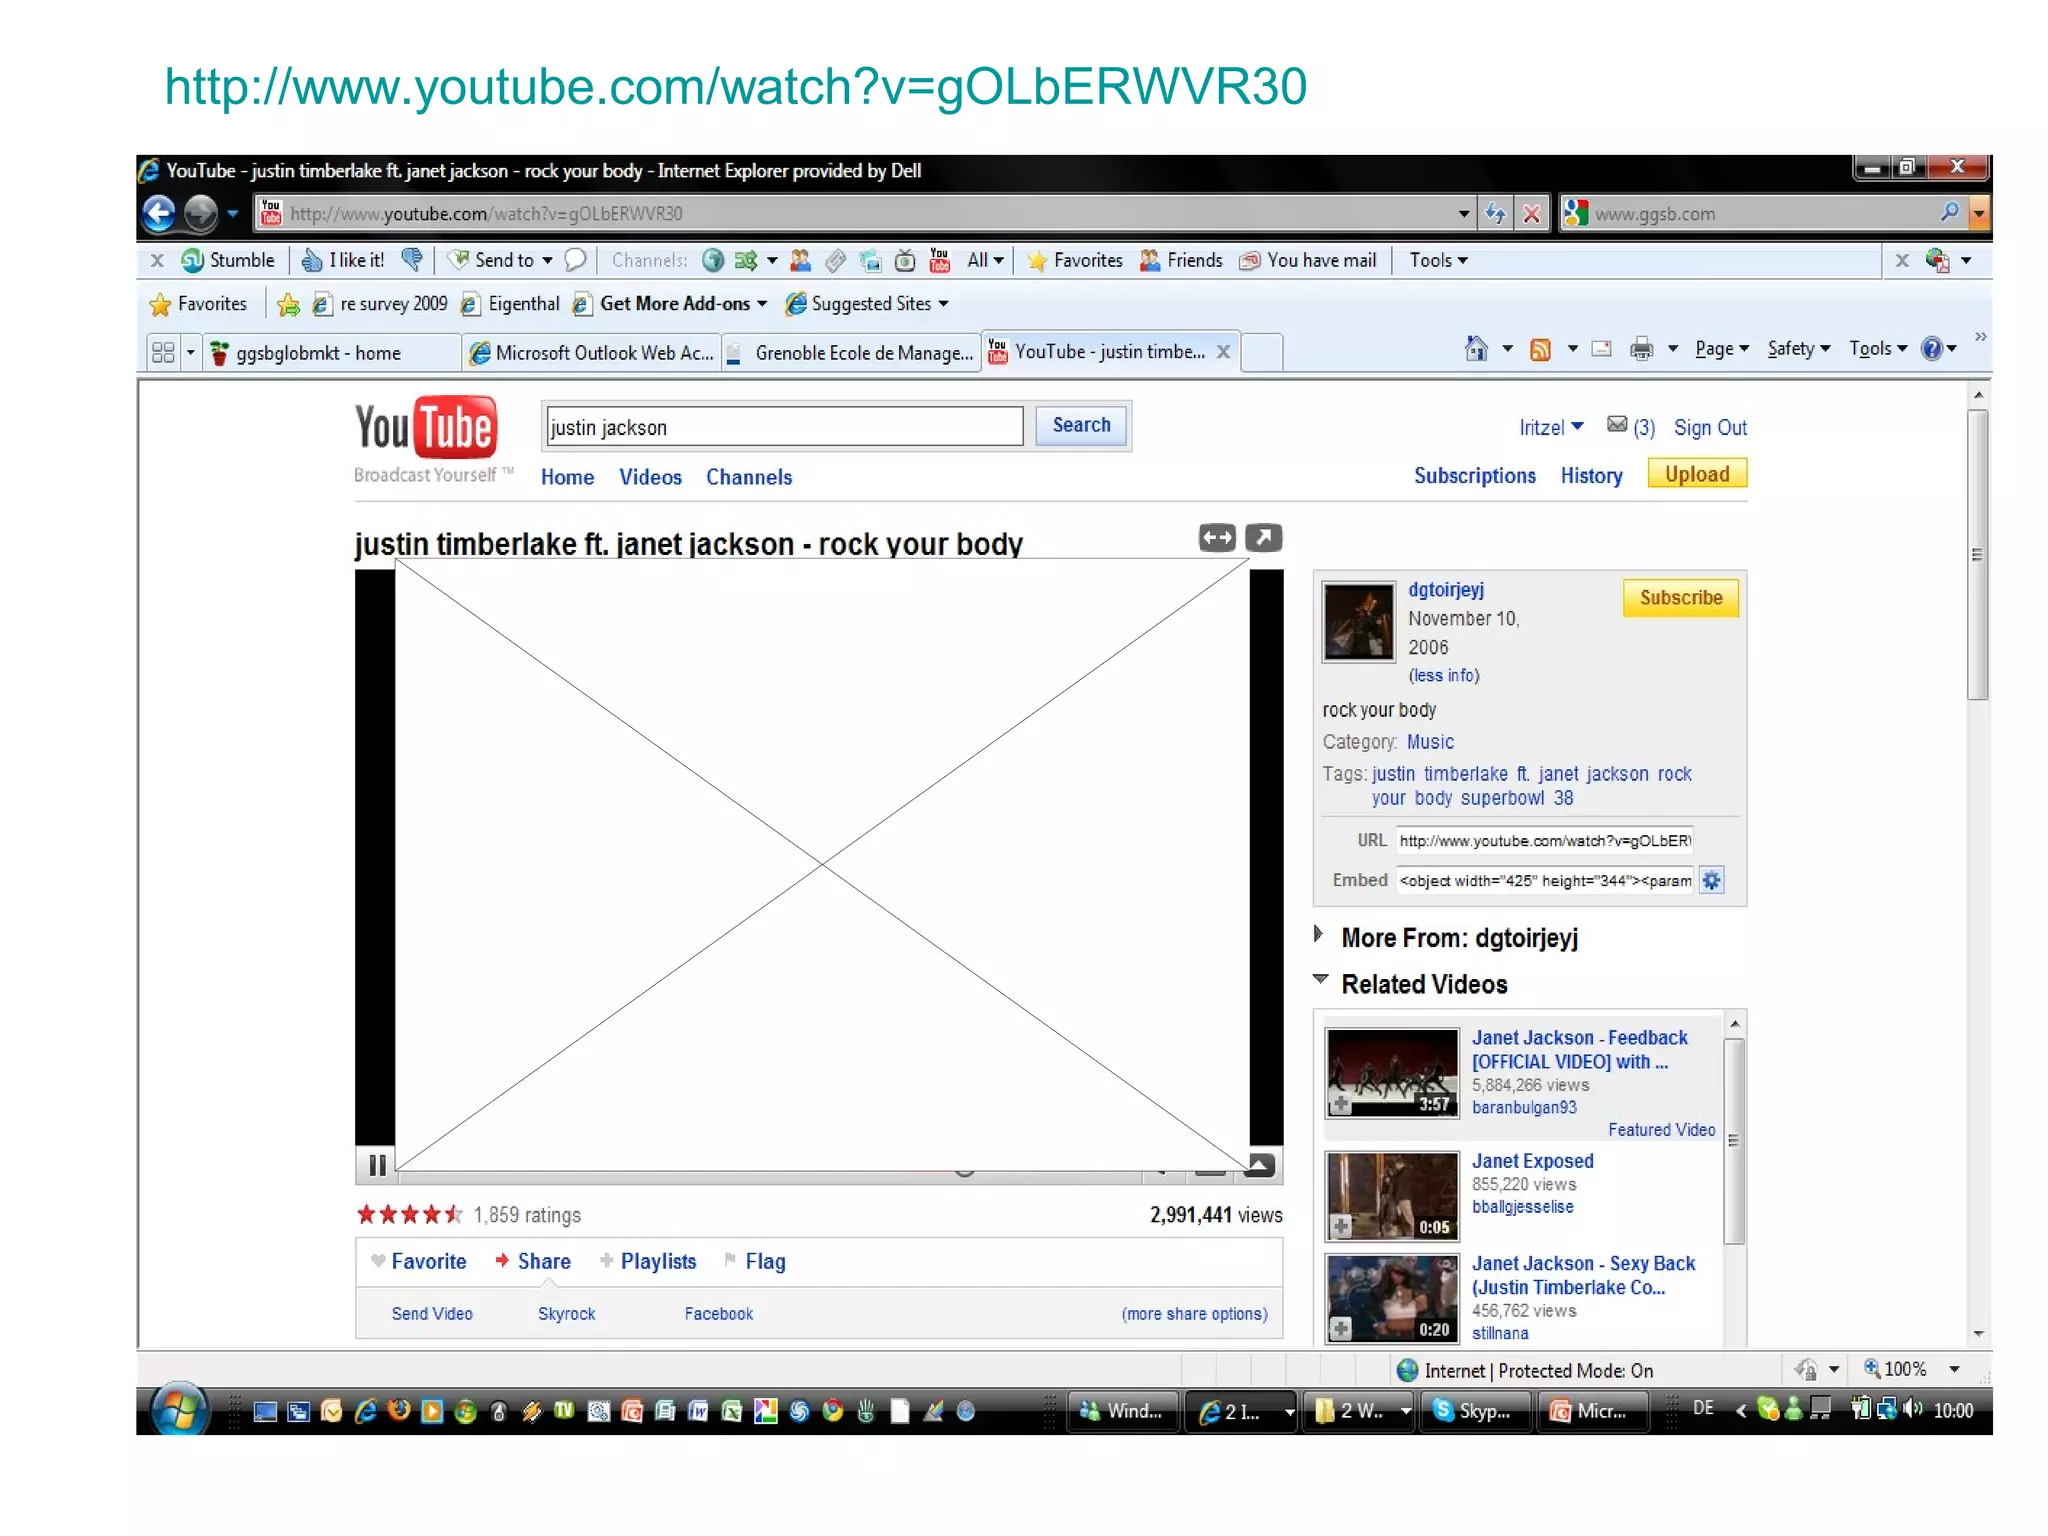Image resolution: width=2048 pixels, height=1536 pixels.
Task: Click the Skype taskbar button
Action: click(x=1473, y=1411)
